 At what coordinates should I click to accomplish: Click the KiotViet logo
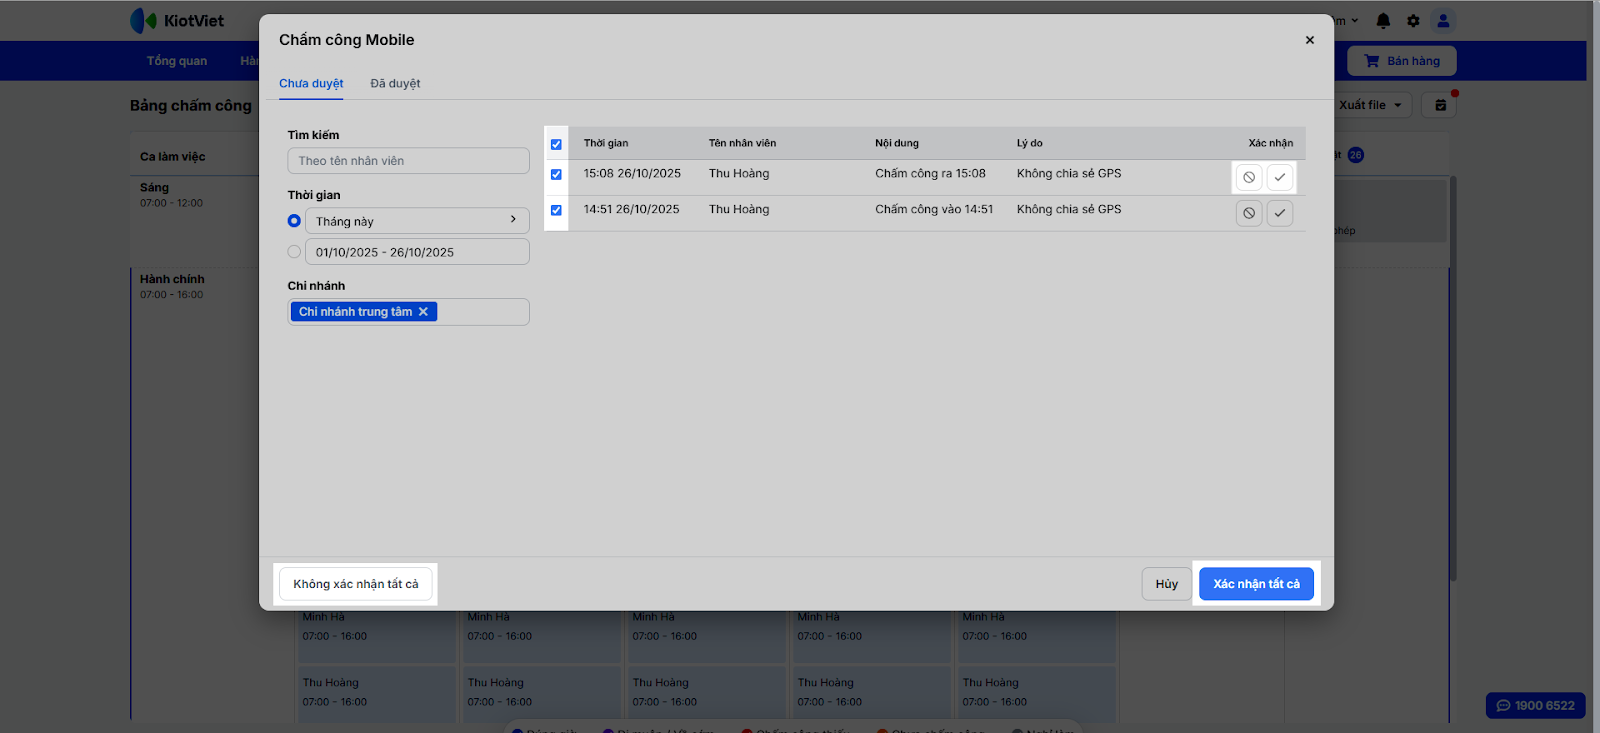pyautogui.click(x=177, y=20)
